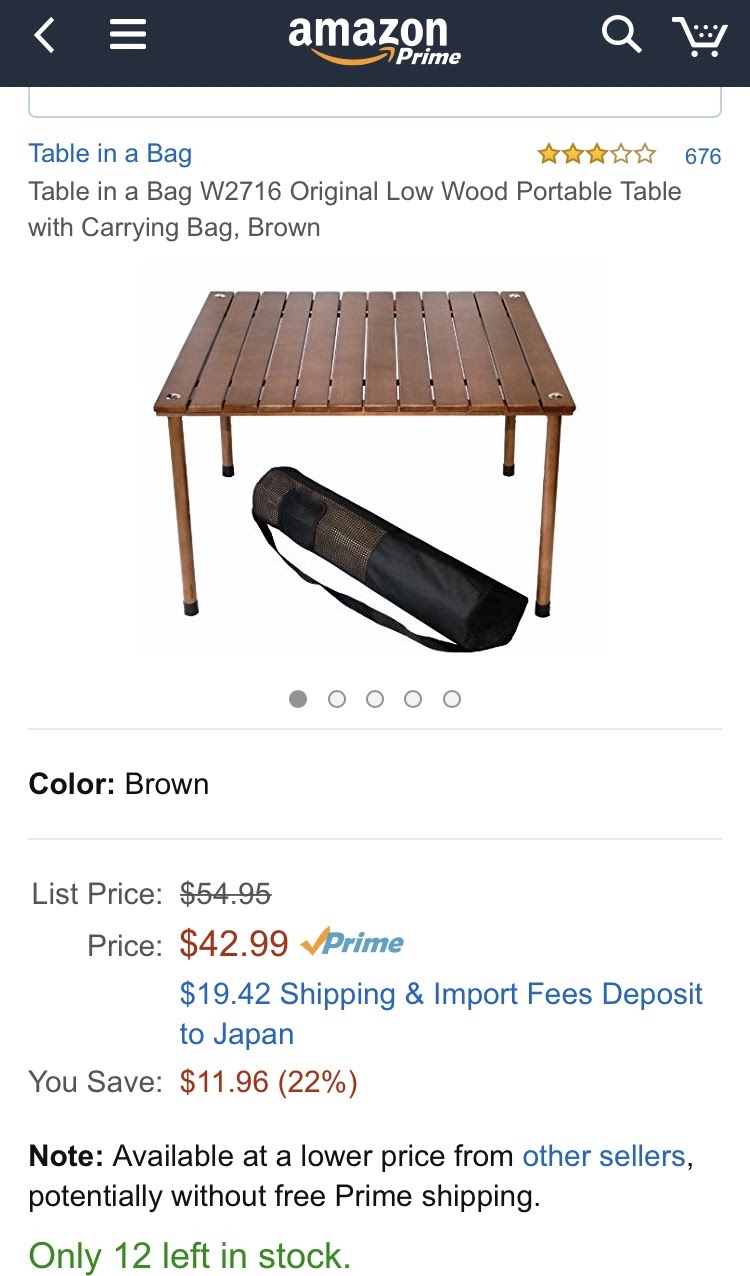
Task: Select the fifth image carousel dot
Action: [452, 699]
